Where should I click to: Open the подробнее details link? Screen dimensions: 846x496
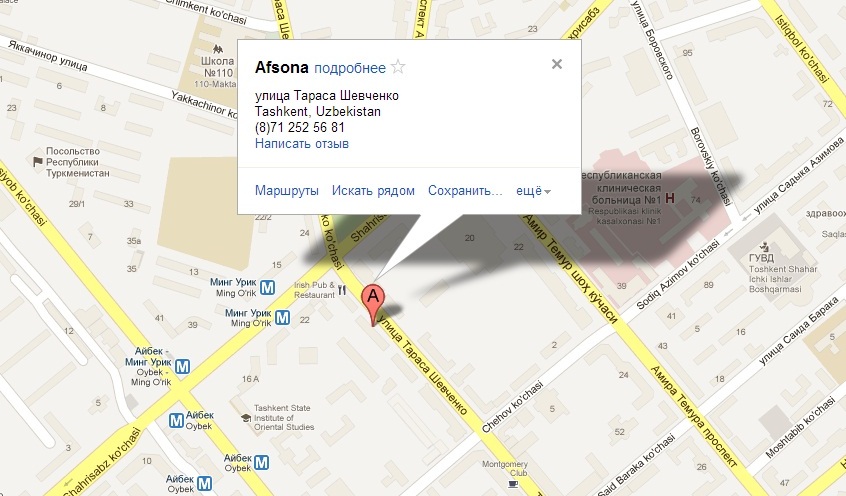click(x=350, y=68)
